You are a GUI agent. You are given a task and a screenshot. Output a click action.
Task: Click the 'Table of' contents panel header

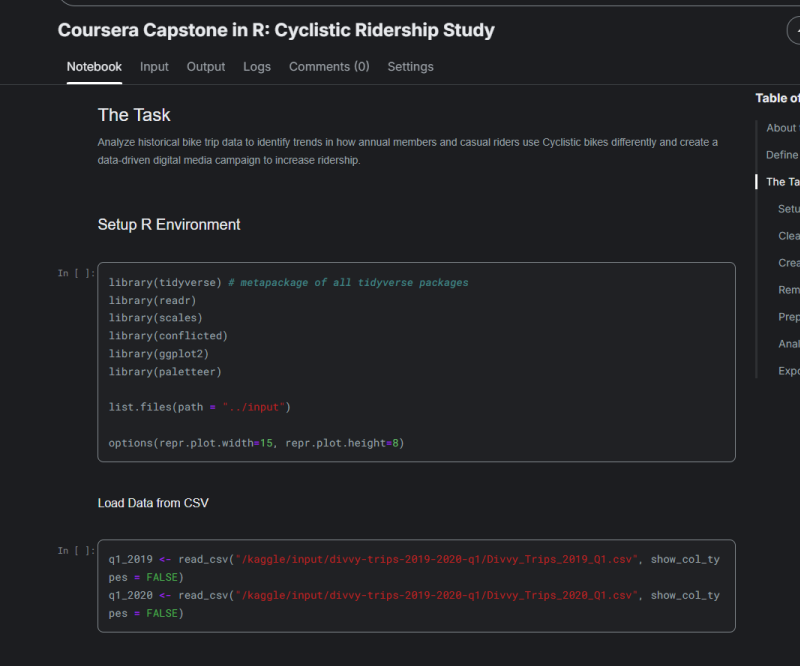coord(778,98)
